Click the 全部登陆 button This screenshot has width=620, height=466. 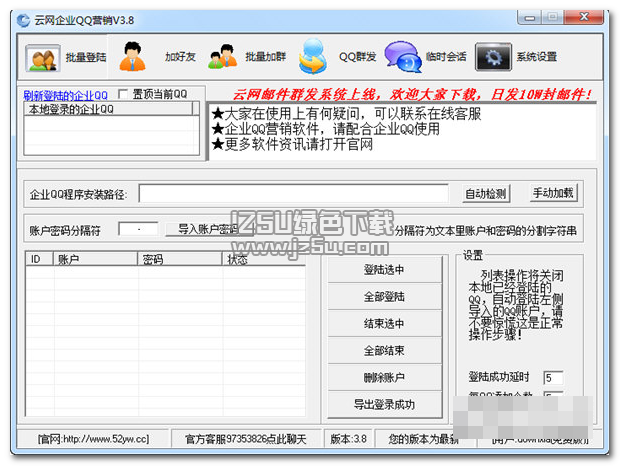pyautogui.click(x=384, y=296)
